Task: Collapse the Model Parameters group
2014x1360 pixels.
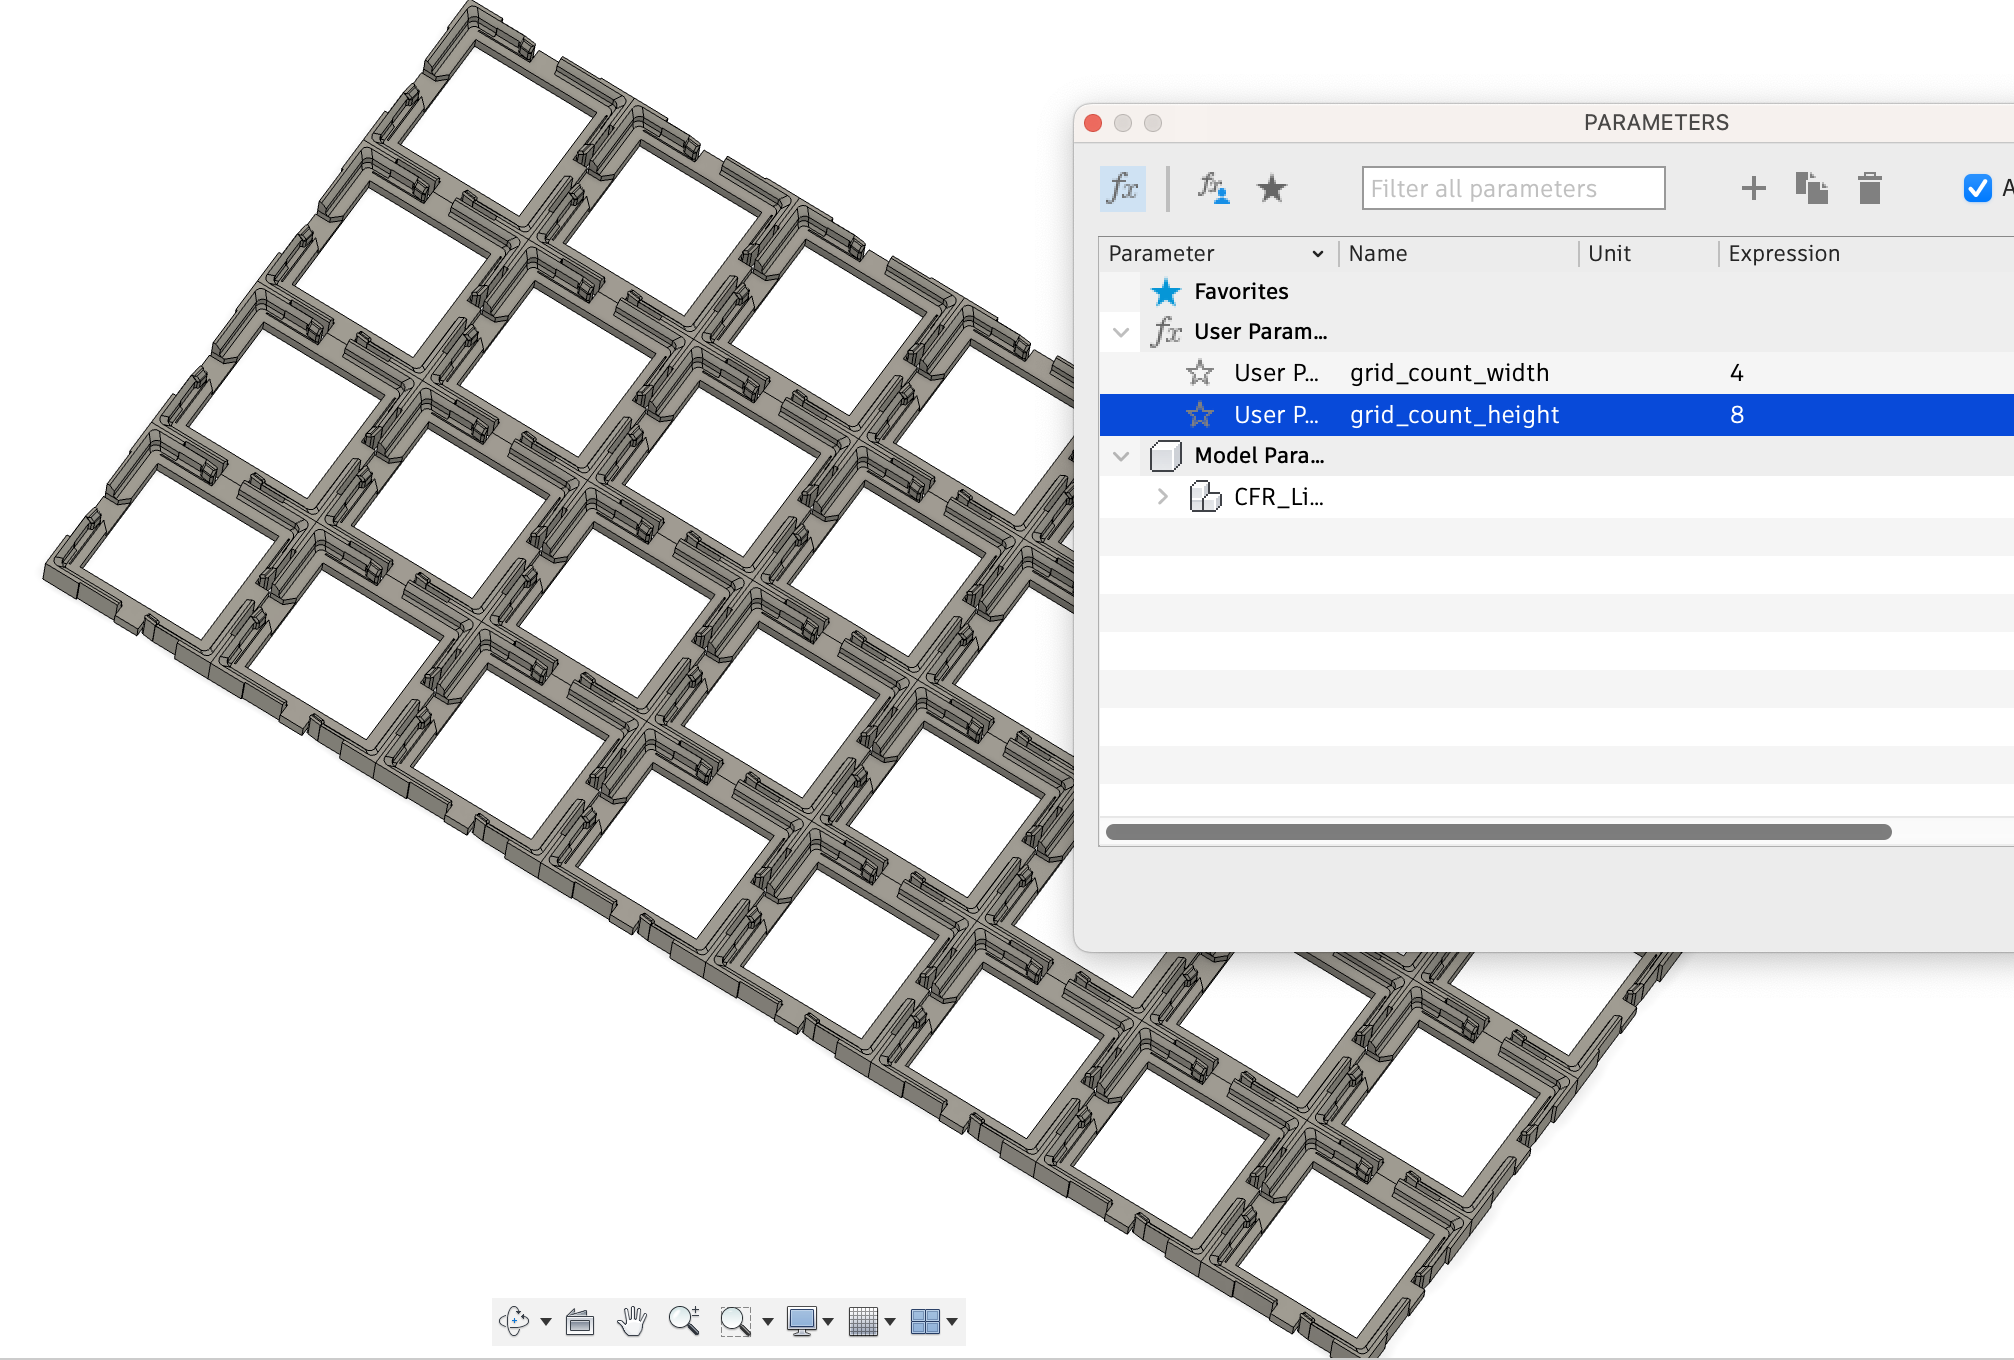Action: [1121, 456]
